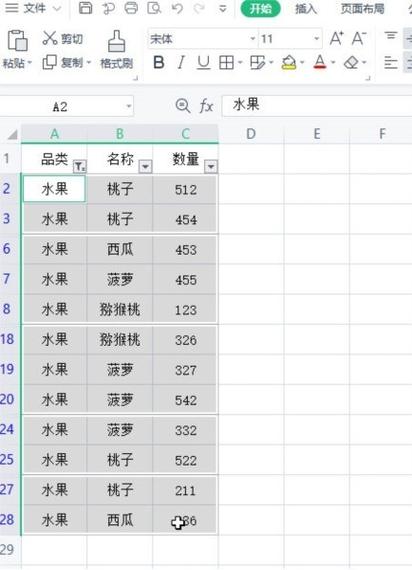Click 西瓜 cell in row 28

click(x=120, y=521)
